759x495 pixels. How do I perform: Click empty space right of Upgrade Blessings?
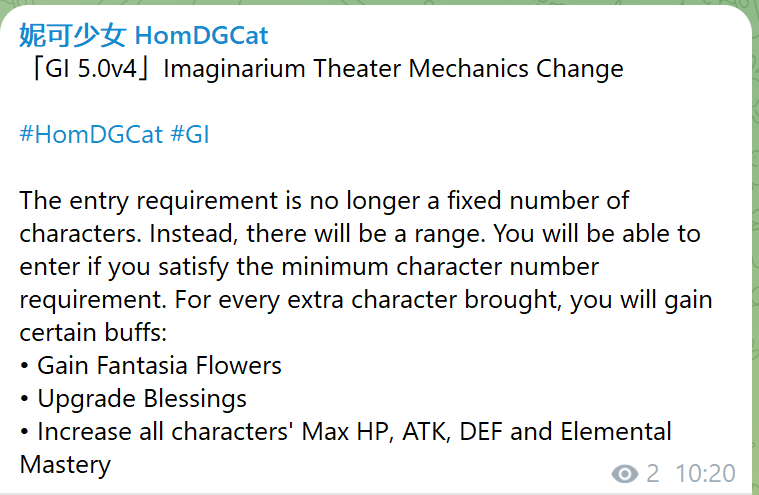[450, 399]
